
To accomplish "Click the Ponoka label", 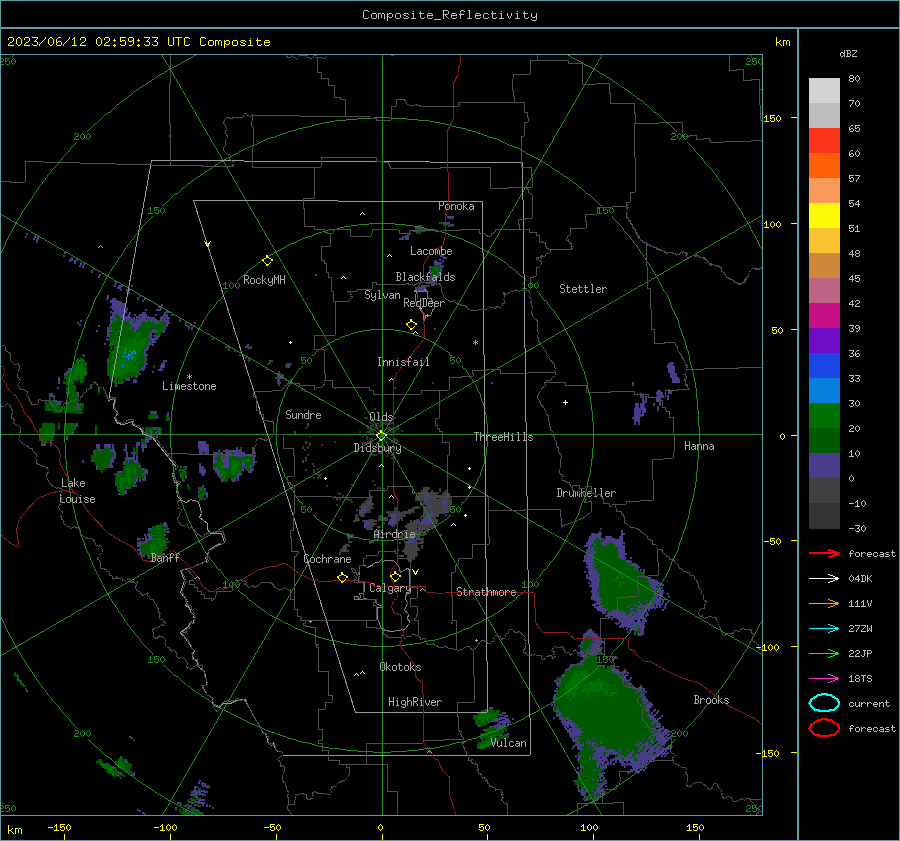I will coord(456,206).
